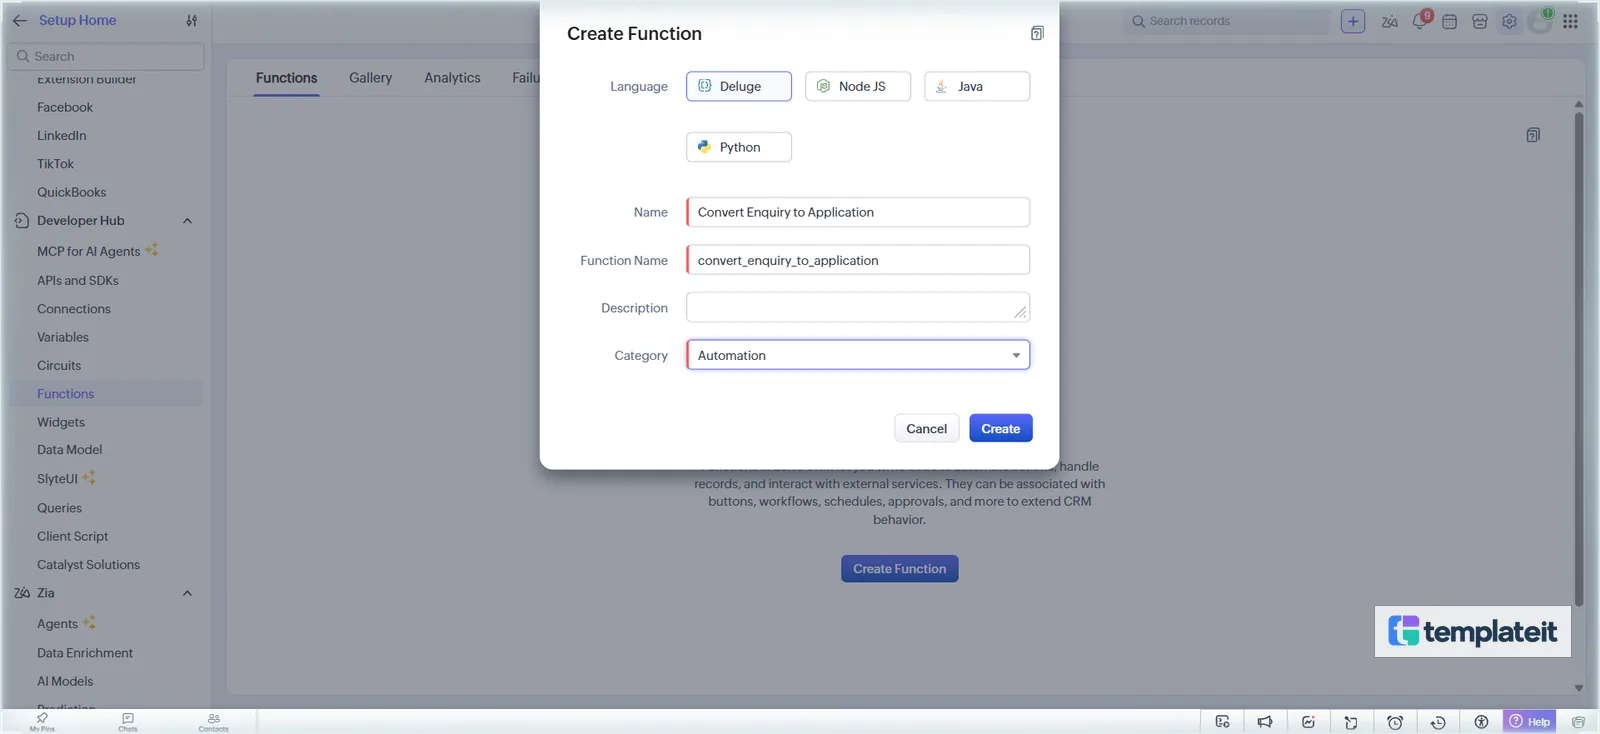Screen dimensions: 1600x734
Task: Collapse the Developer Hub section
Action: [187, 221]
